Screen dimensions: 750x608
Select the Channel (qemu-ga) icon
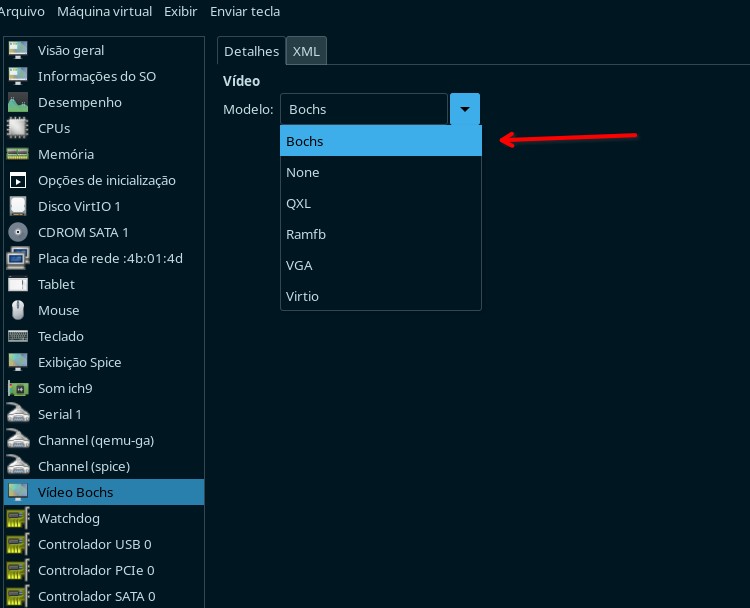point(18,439)
